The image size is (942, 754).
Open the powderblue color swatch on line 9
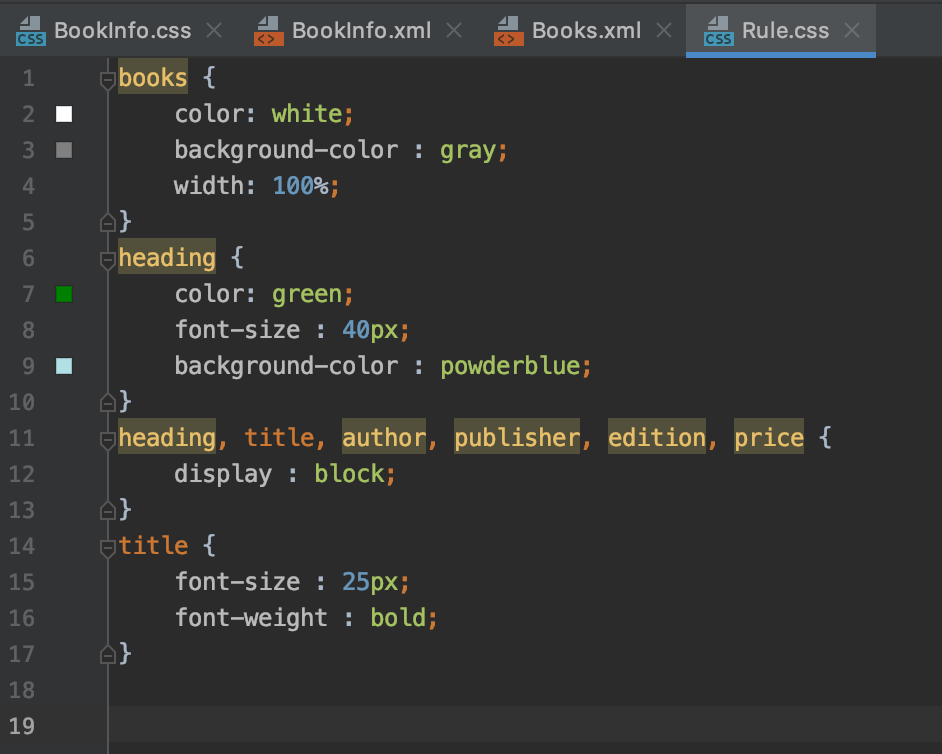(64, 366)
